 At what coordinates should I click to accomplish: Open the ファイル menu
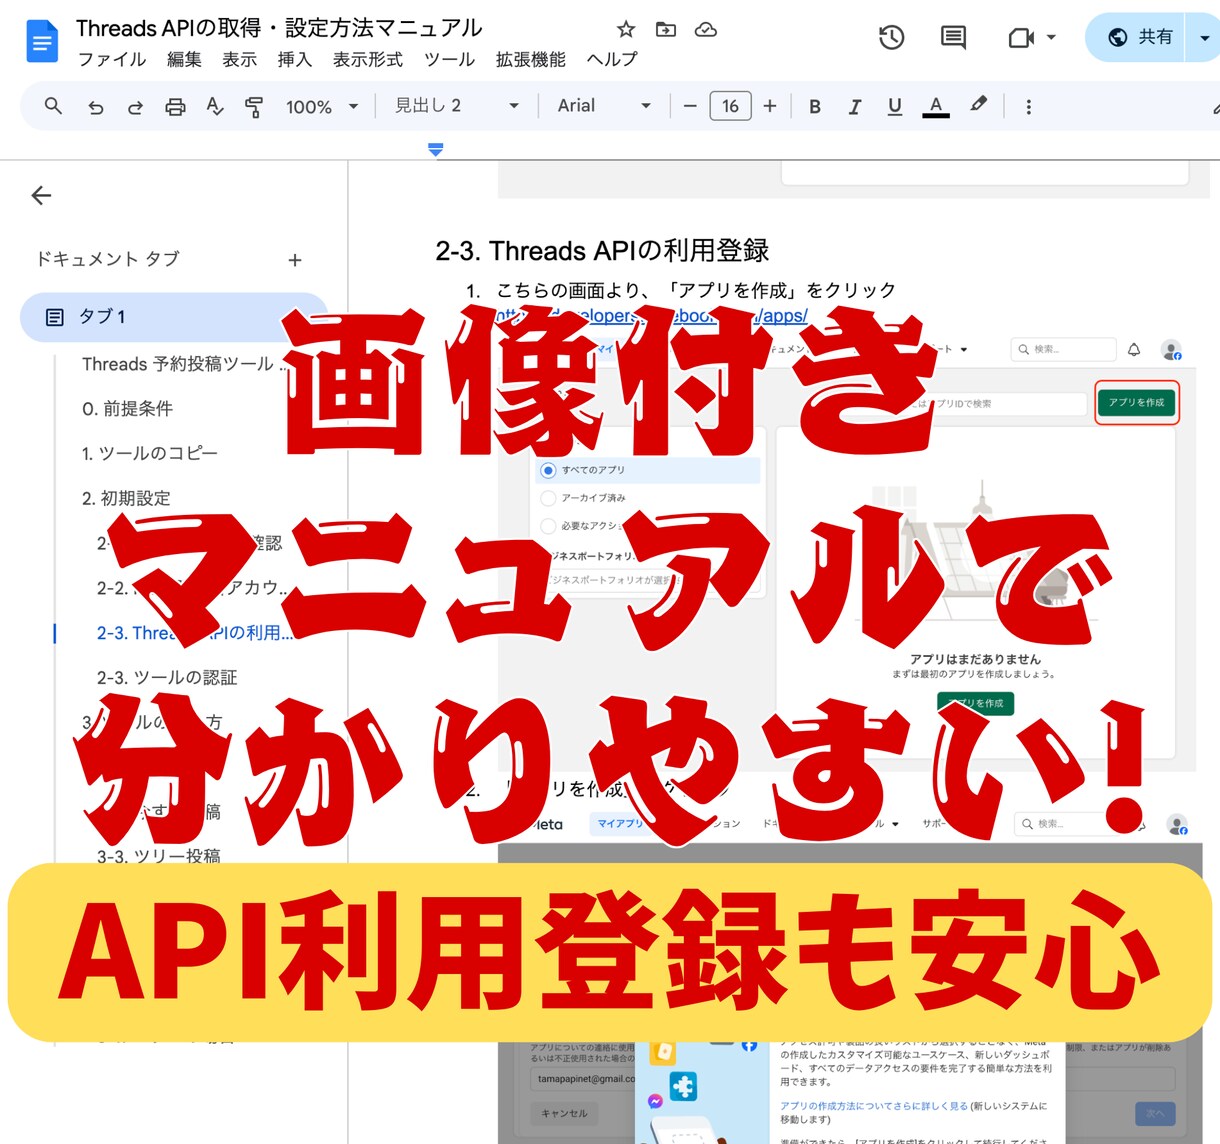pos(112,60)
